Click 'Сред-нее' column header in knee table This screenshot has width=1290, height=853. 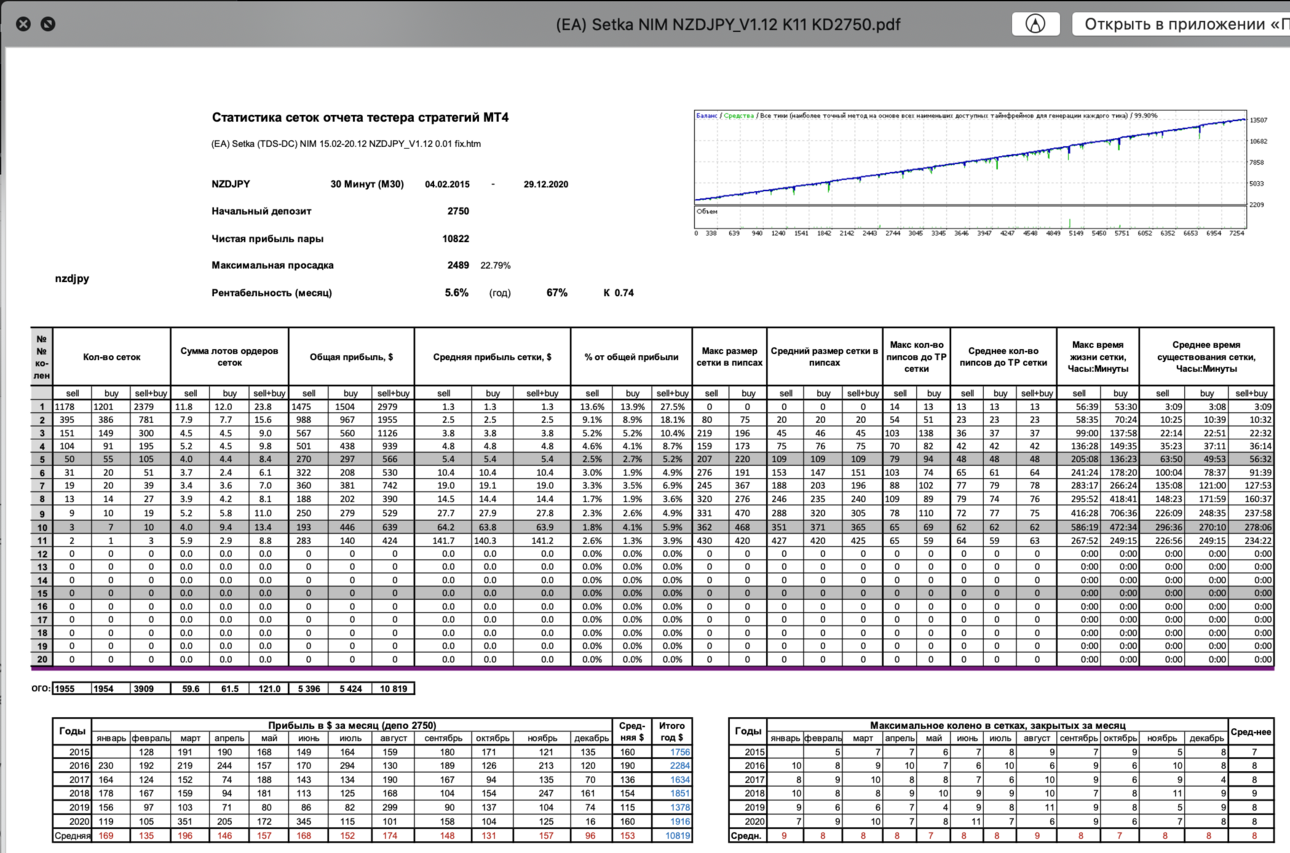pos(1251,732)
